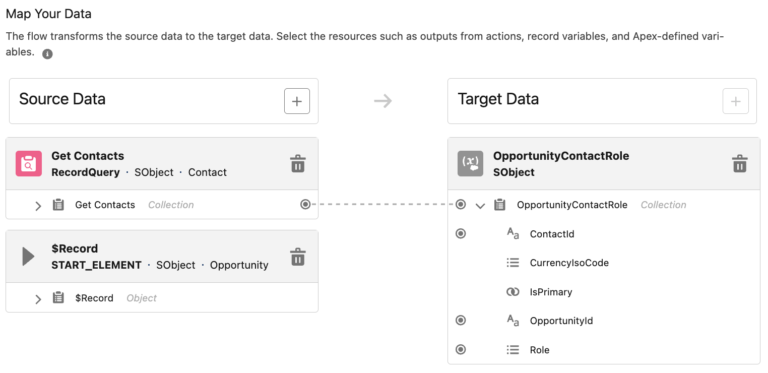Click the $Record object clipboard icon
Screen dimensions: 768x373
pos(58,298)
